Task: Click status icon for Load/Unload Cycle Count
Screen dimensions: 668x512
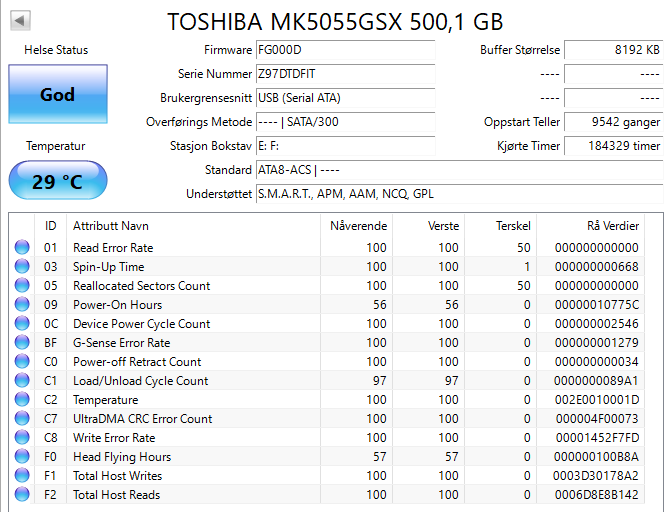Action: [22, 380]
